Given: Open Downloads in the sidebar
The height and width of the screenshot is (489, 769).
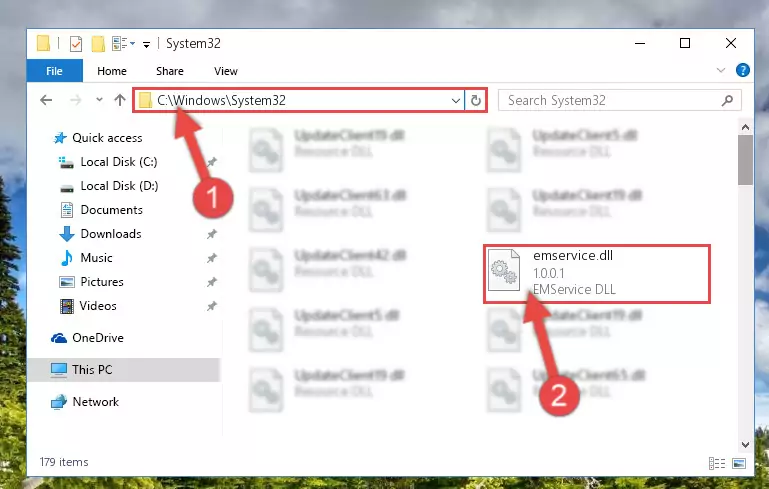Looking at the screenshot, I should [x=111, y=234].
